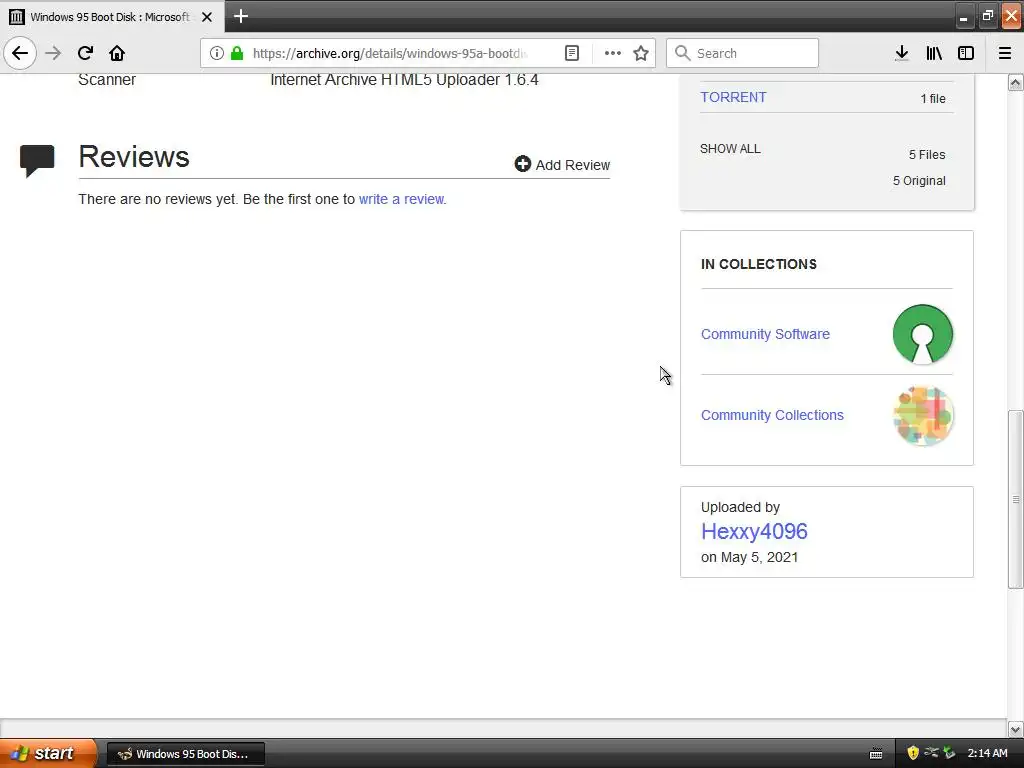Image resolution: width=1024 pixels, height=768 pixels.
Task: Click the vertical scrollbar up arrow
Action: pos(1015,82)
